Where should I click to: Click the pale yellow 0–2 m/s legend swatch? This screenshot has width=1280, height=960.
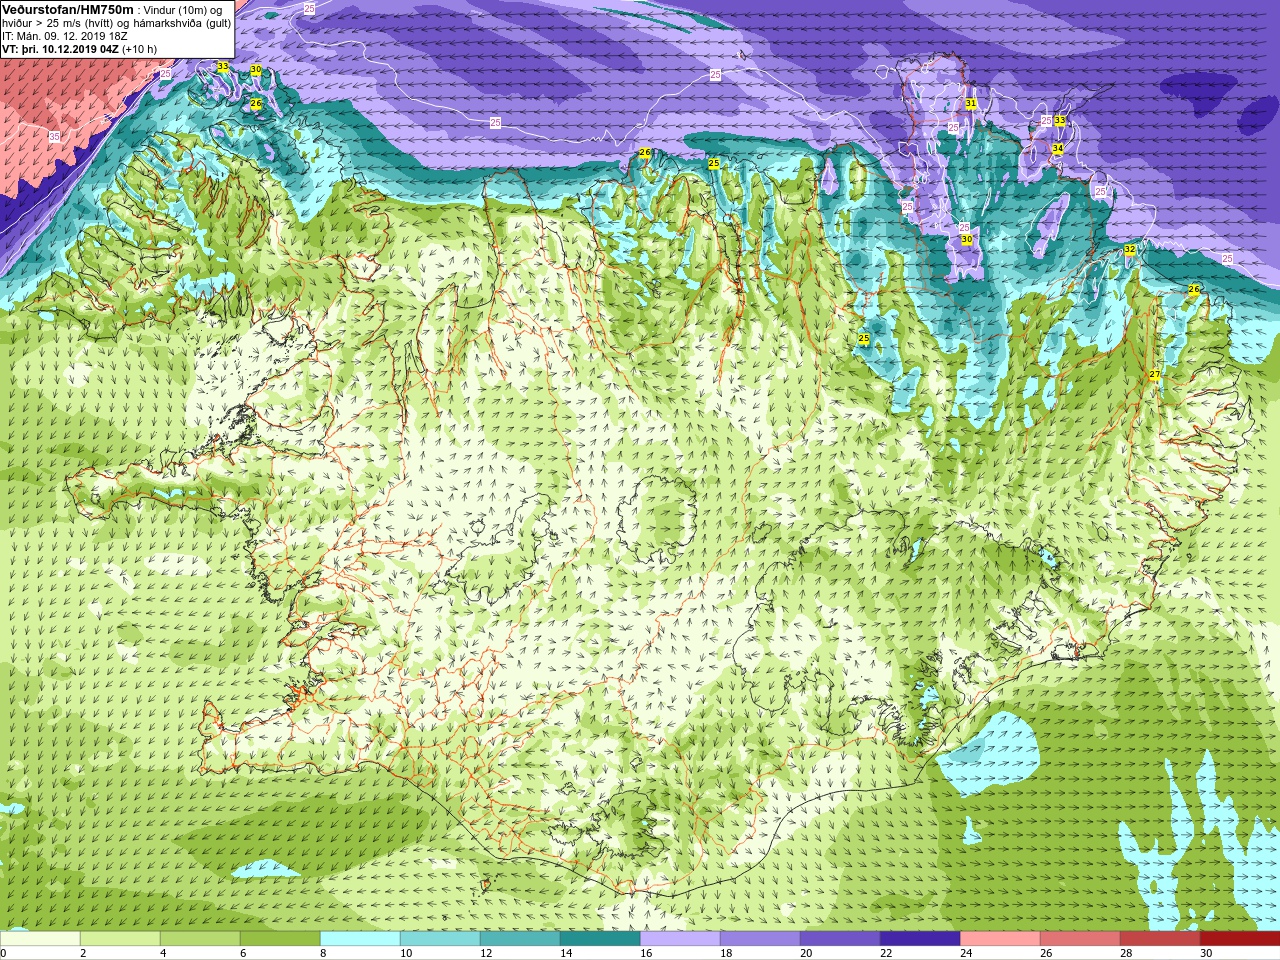pos(40,939)
